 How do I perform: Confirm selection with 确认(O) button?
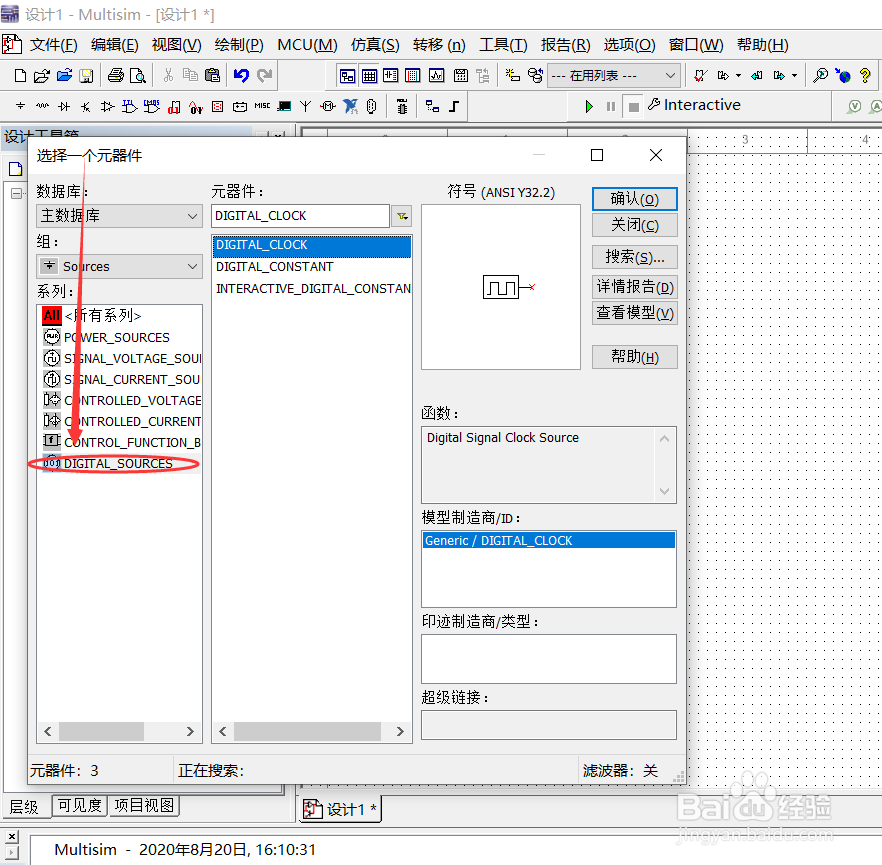634,199
